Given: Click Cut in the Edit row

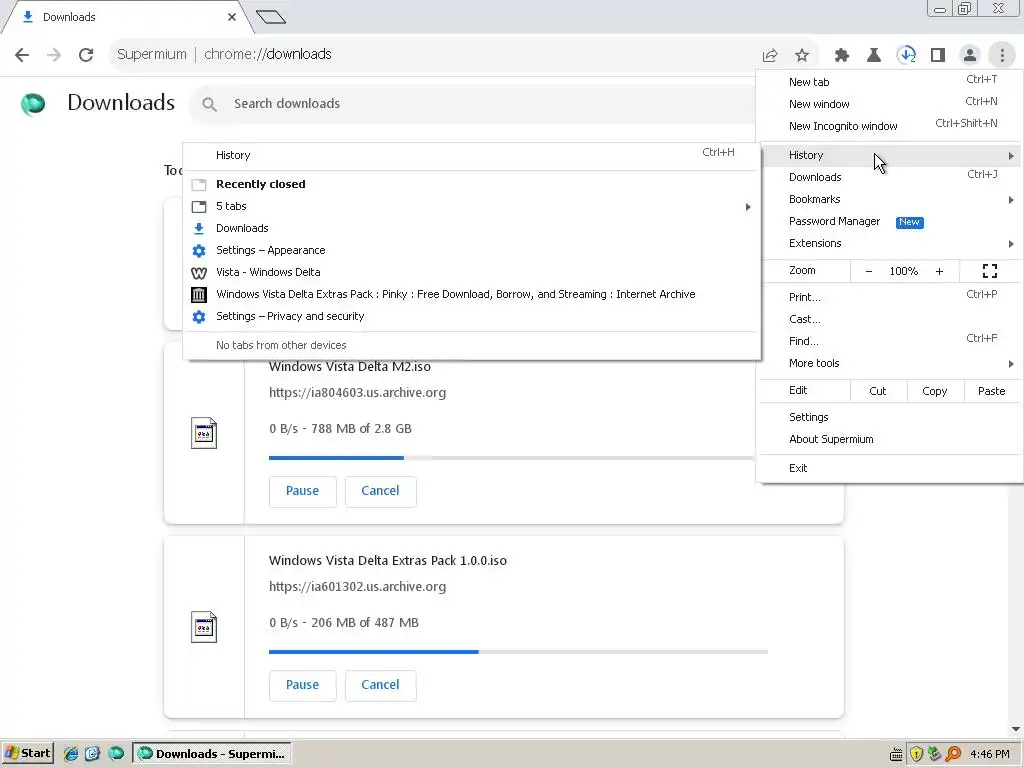Looking at the screenshot, I should 878,391.
